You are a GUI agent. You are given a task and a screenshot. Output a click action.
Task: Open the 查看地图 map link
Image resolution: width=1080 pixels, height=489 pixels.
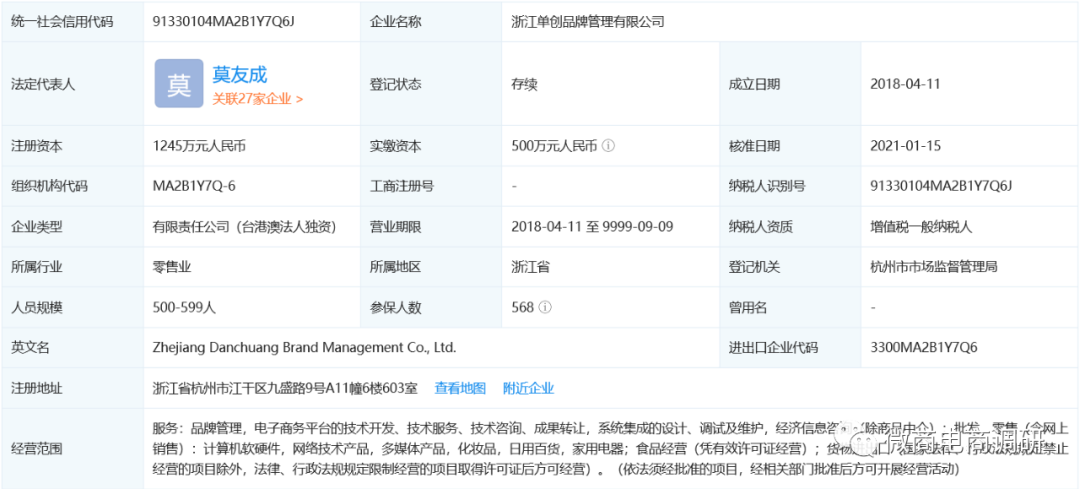pyautogui.click(x=460, y=388)
